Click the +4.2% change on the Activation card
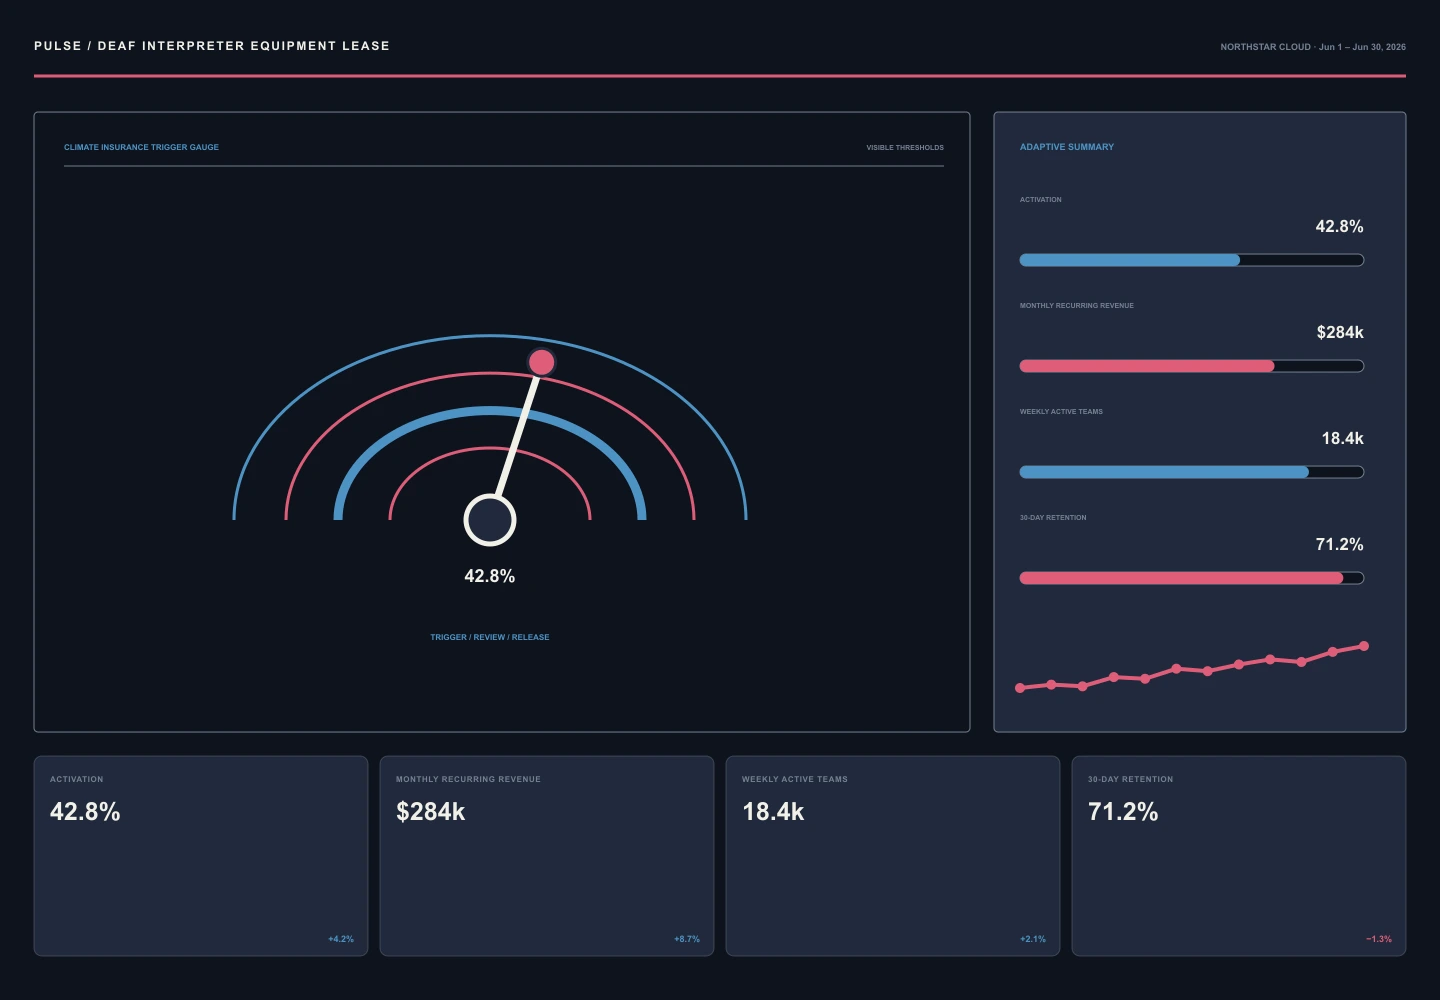The width and height of the screenshot is (1440, 1000). pyautogui.click(x=341, y=939)
